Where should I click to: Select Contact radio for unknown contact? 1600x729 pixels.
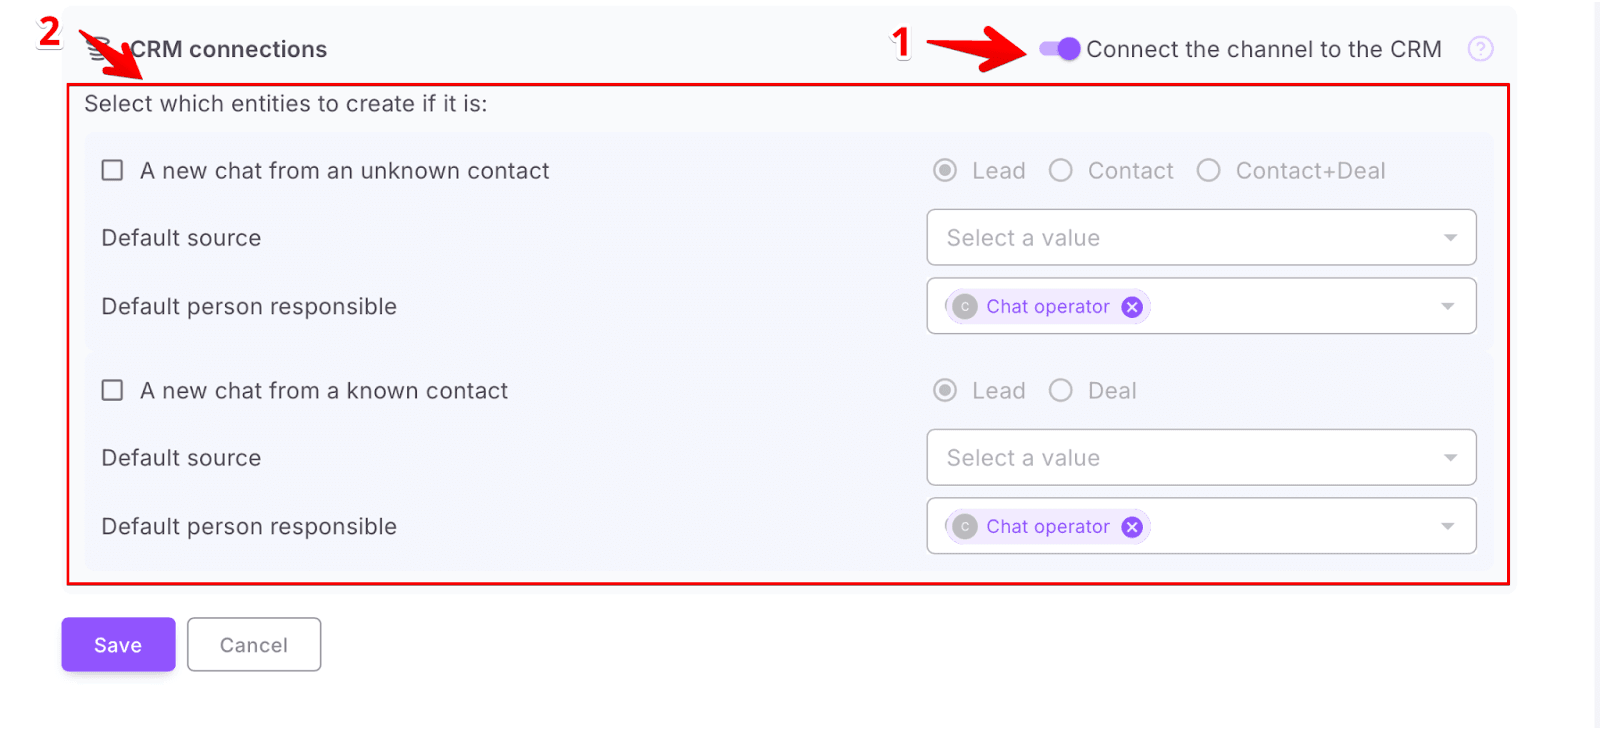coord(1061,171)
